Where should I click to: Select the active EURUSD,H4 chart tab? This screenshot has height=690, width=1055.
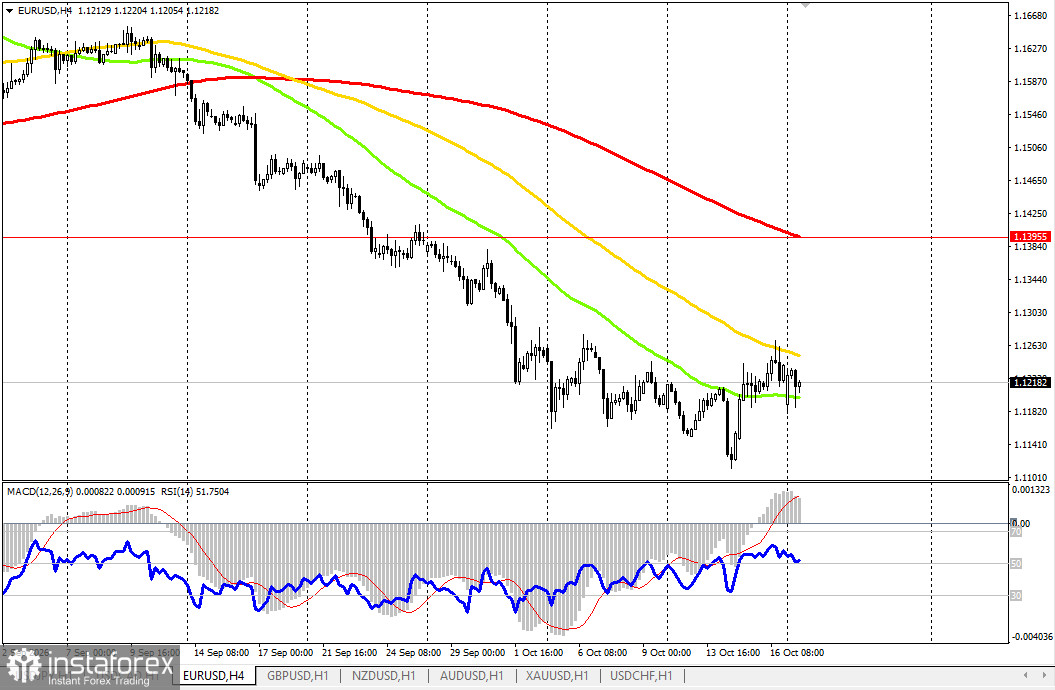pos(213,675)
